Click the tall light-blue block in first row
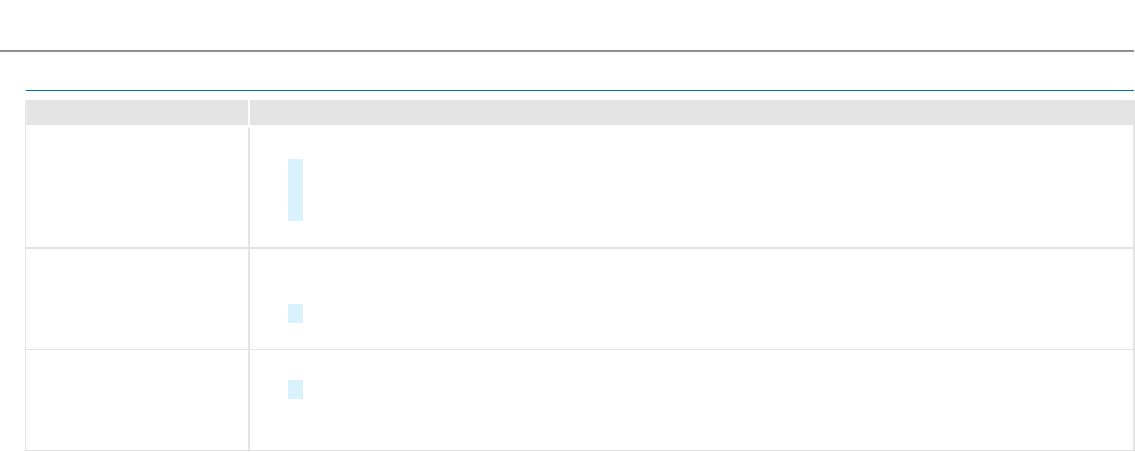Screen dimensions: 1135x452 pyautogui.click(x=295, y=189)
